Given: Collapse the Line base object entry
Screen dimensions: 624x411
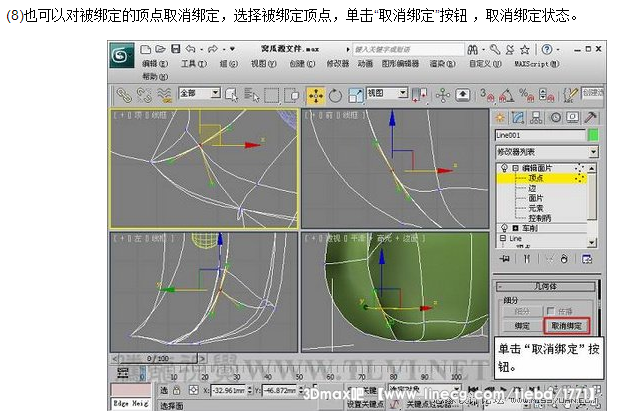Looking at the screenshot, I should click(x=503, y=238).
